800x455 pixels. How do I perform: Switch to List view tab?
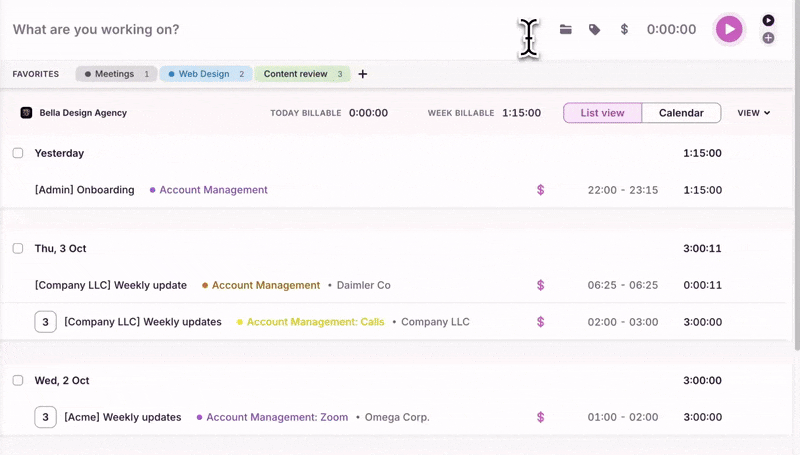coord(602,113)
